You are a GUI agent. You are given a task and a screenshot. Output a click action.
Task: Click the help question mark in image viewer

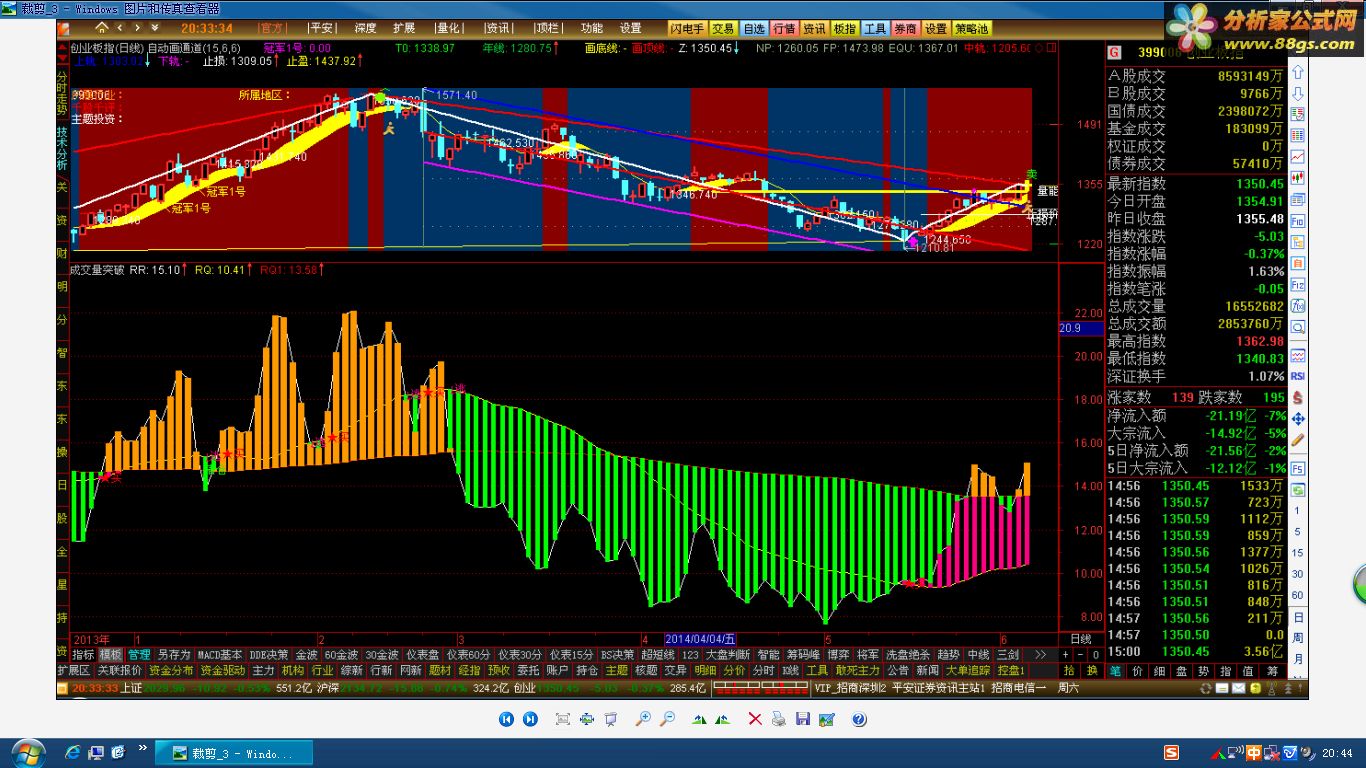pyautogui.click(x=859, y=719)
